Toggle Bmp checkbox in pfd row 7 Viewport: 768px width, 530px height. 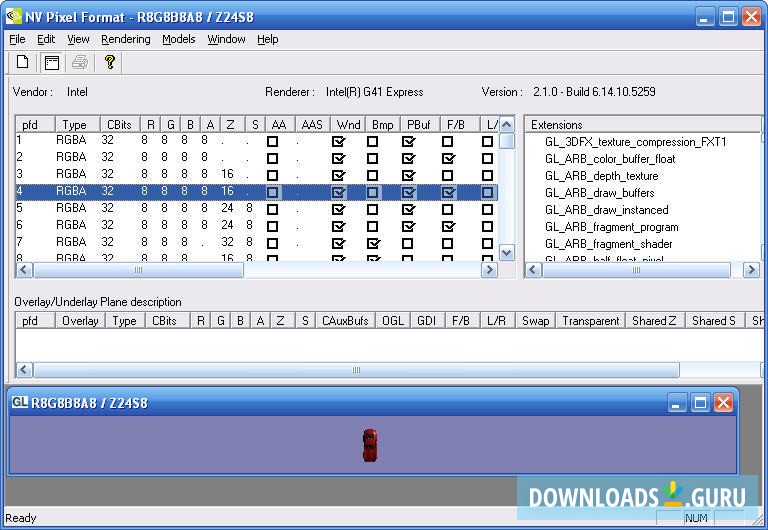tap(373, 243)
